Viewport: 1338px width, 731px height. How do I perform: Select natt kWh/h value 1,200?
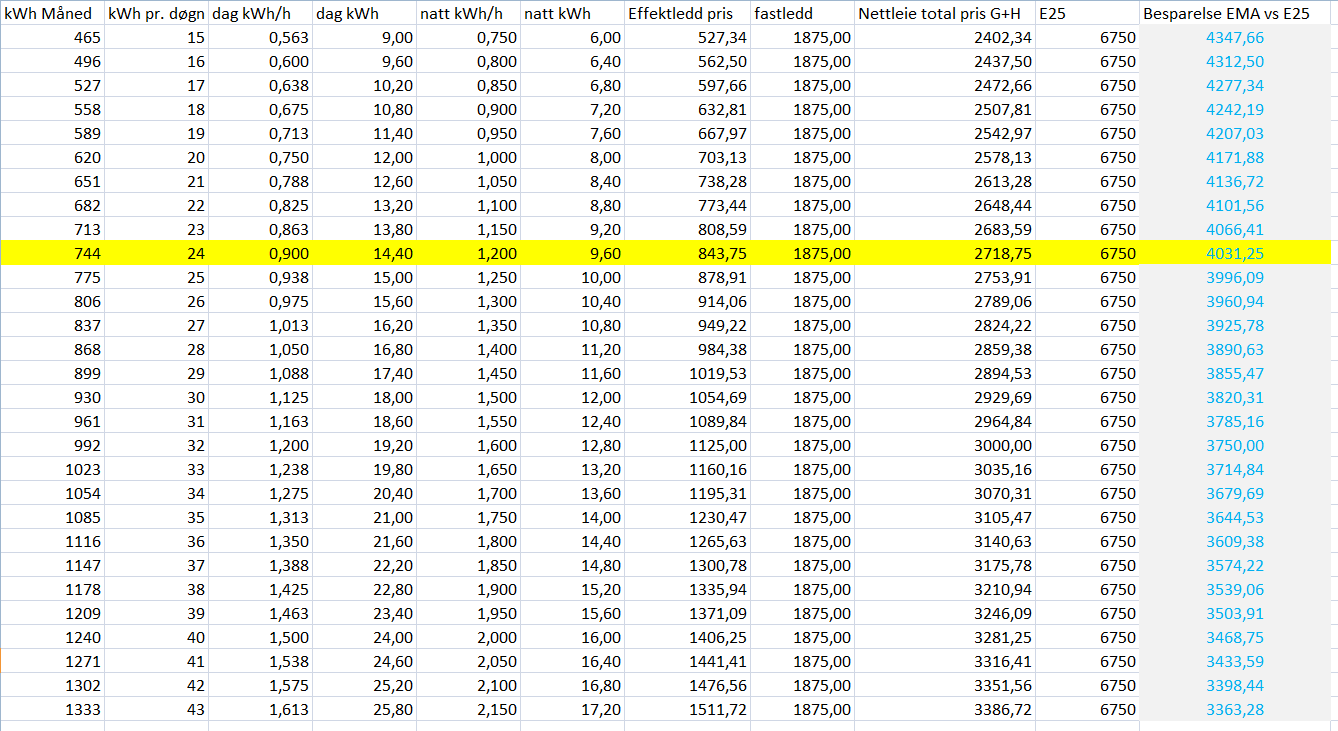[x=468, y=254]
